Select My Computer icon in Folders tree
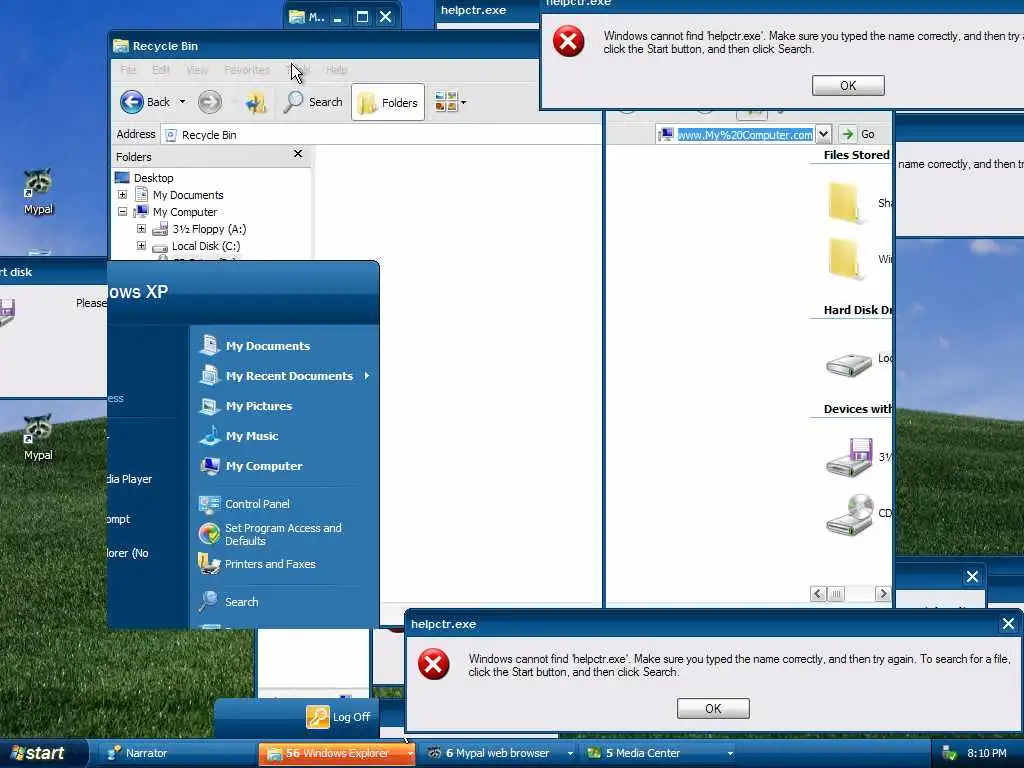1024x768 pixels. tap(141, 212)
